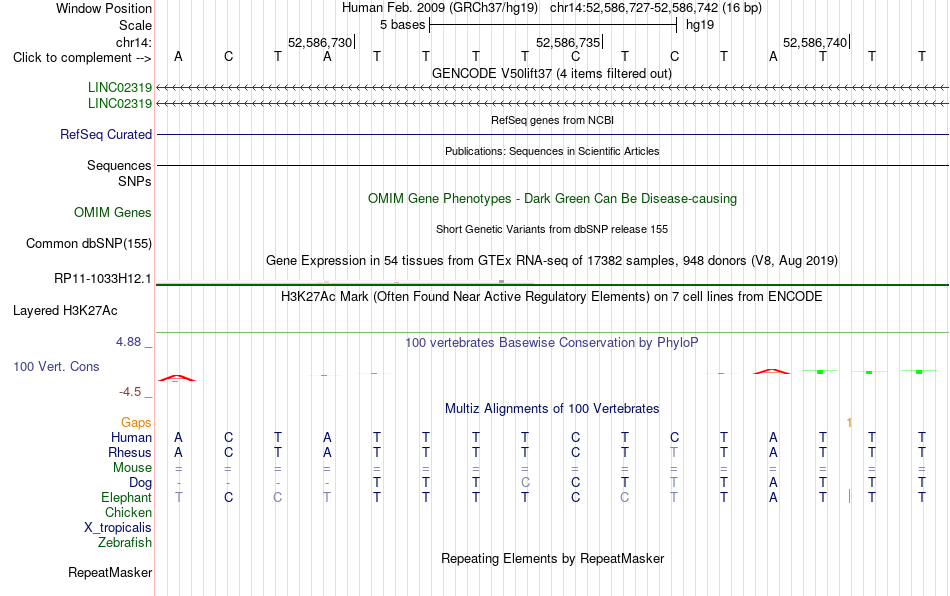
Task: Click 100 vertebrates Basewise Conservation by PhyloP title
Action: tap(552, 342)
